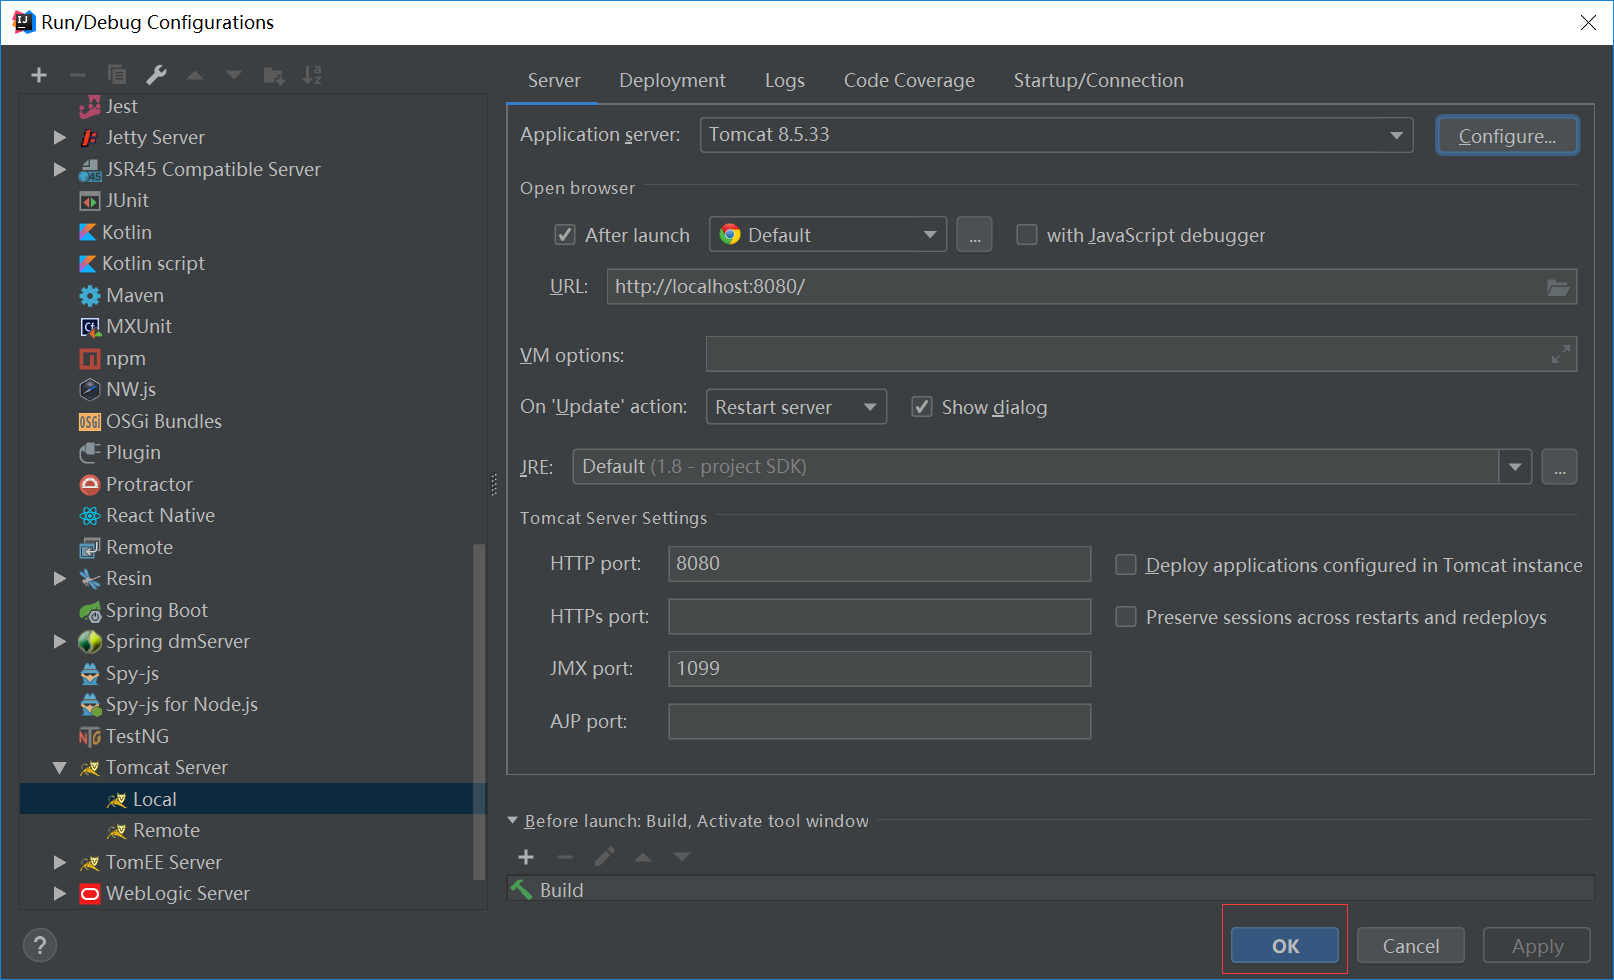Viewport: 1614px width, 980px height.
Task: Browse the URL with the folder icon
Action: (1558, 287)
